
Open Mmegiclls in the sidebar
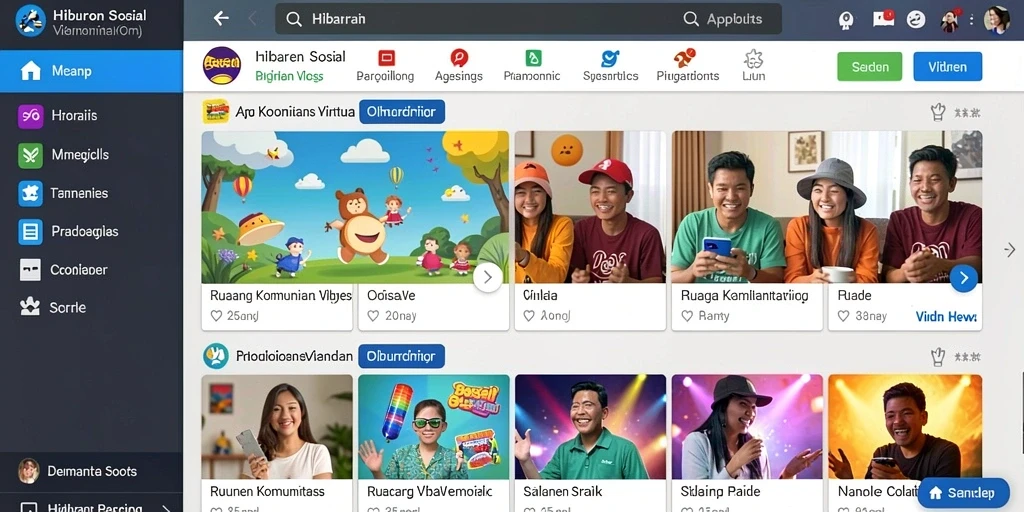click(91, 155)
